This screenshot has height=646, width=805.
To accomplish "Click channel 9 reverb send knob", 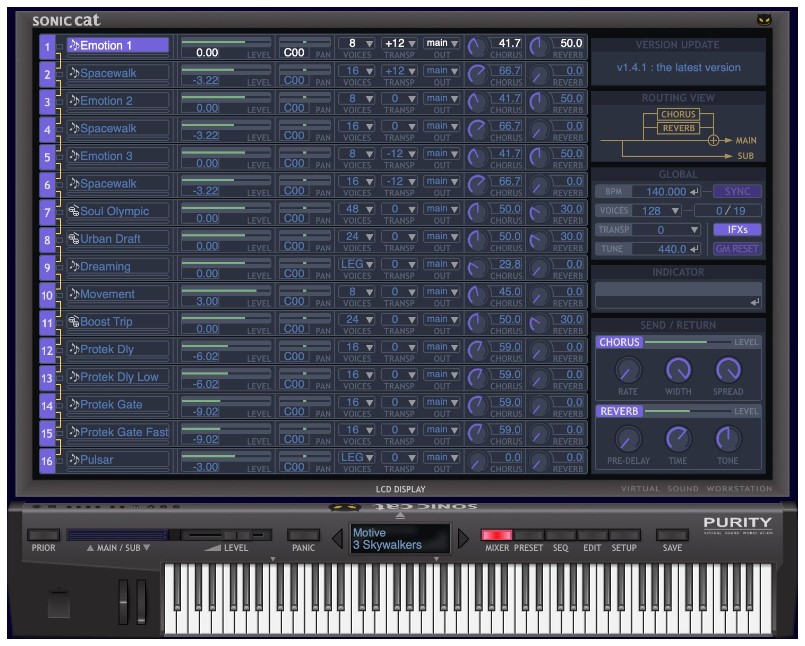I will [539, 268].
